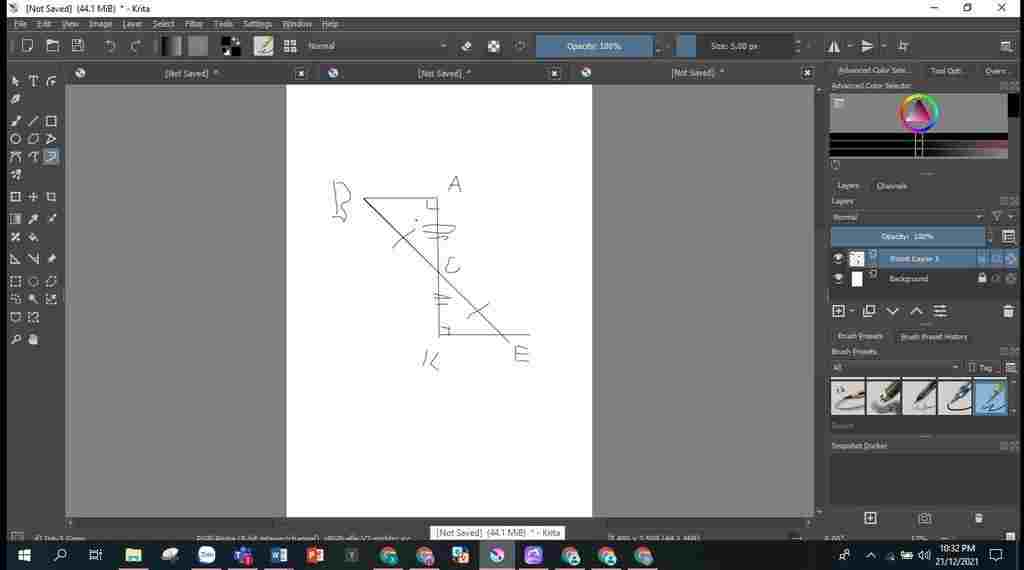Hide Paint Layer 1 using eye icon
Image resolution: width=1024 pixels, height=570 pixels.
click(x=839, y=259)
